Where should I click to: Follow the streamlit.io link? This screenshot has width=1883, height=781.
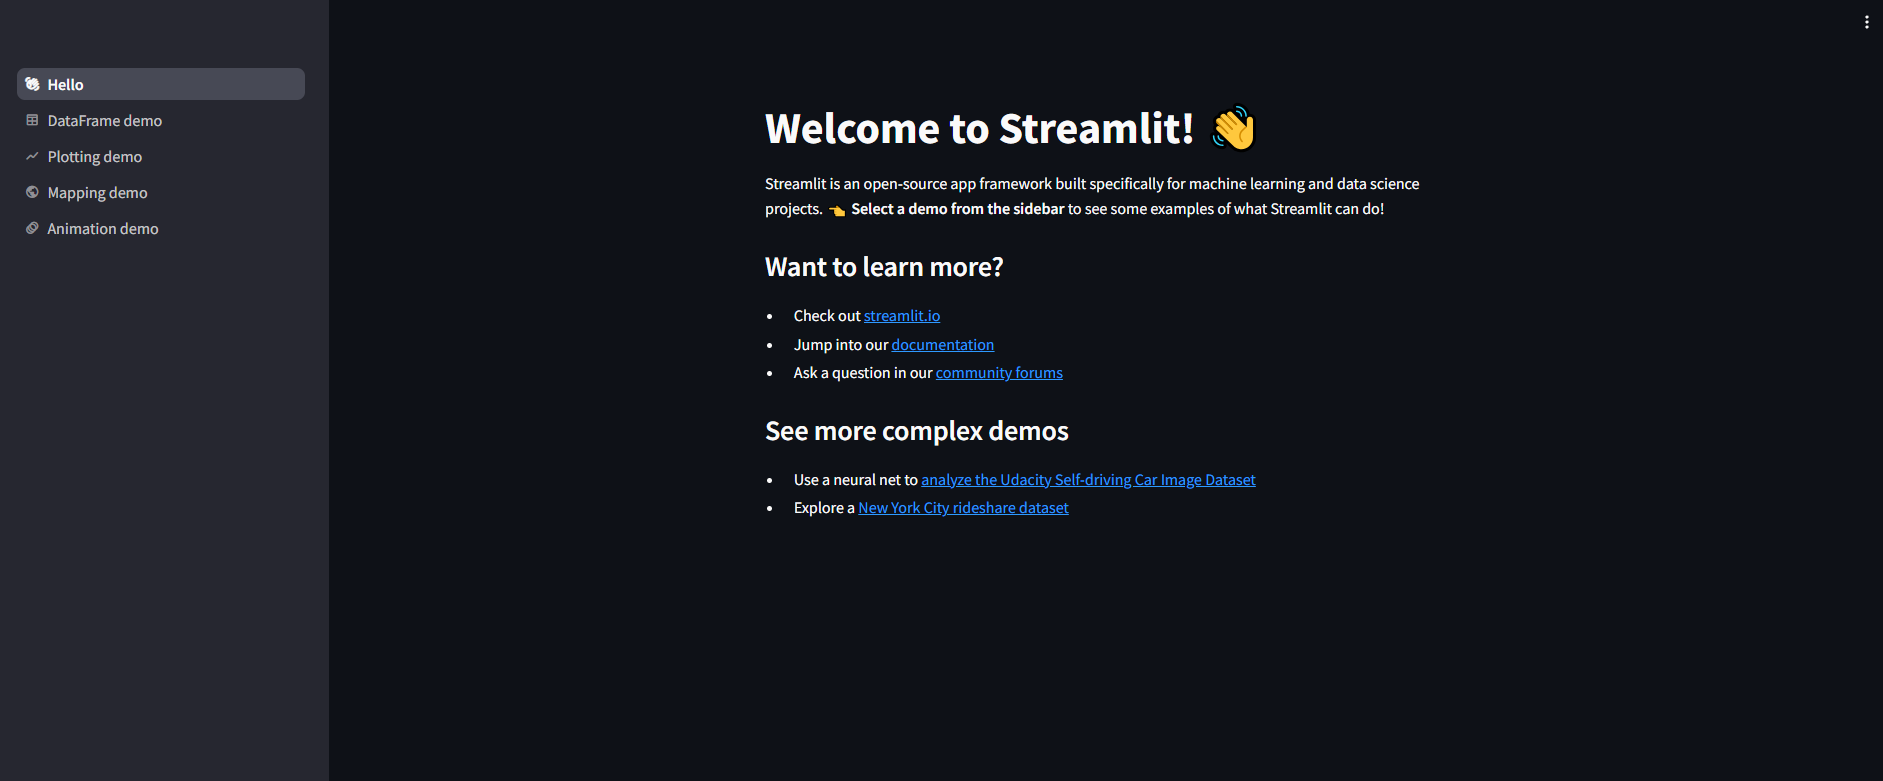click(902, 316)
